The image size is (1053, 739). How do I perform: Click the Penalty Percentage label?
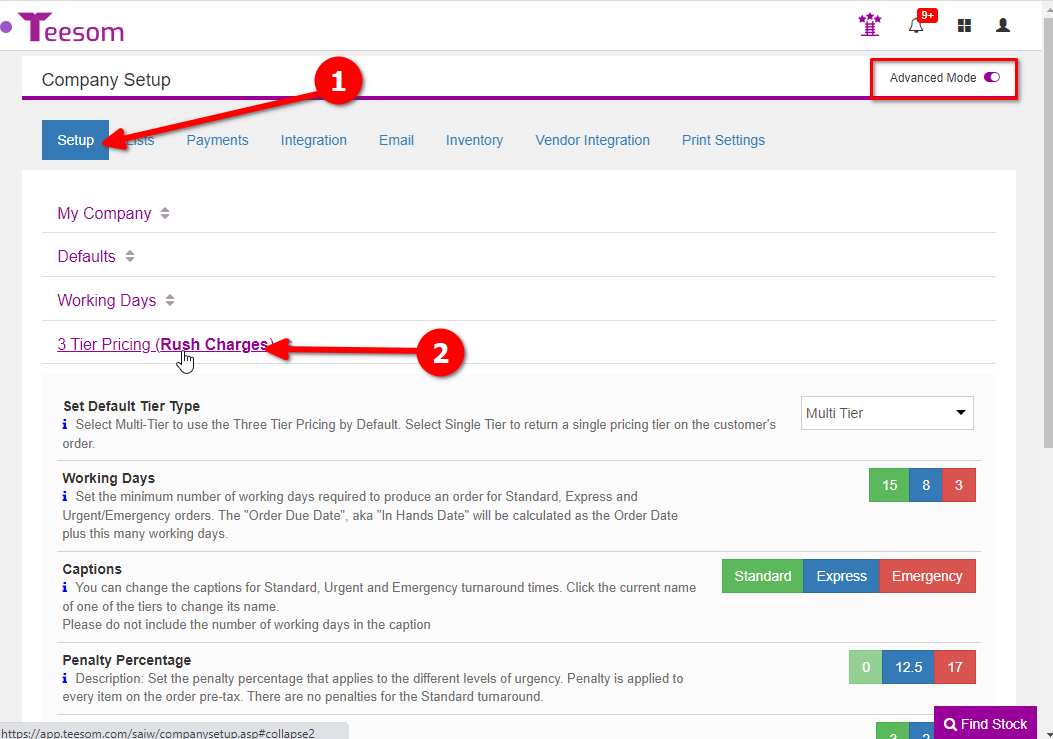(x=127, y=660)
